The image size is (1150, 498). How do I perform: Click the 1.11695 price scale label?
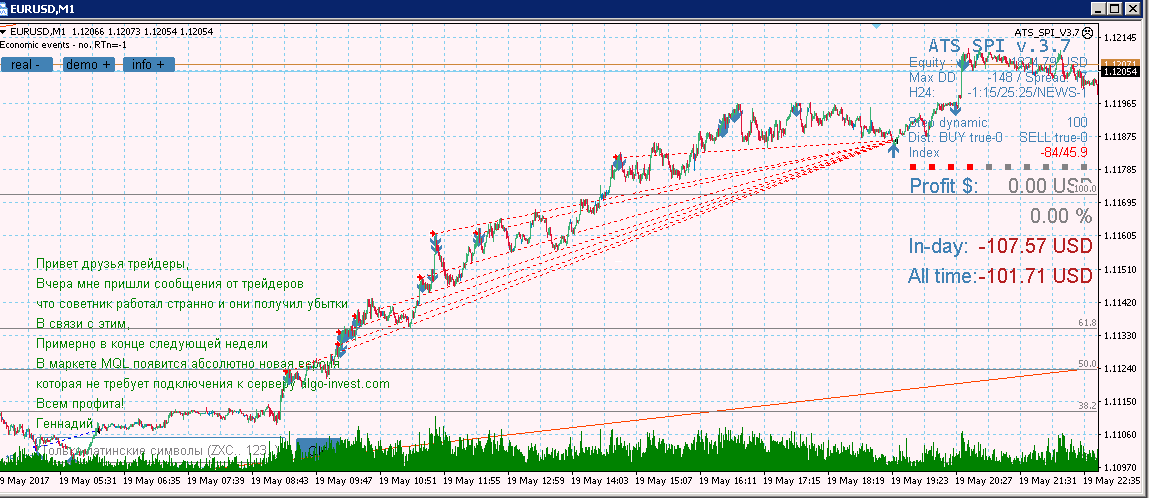1121,202
